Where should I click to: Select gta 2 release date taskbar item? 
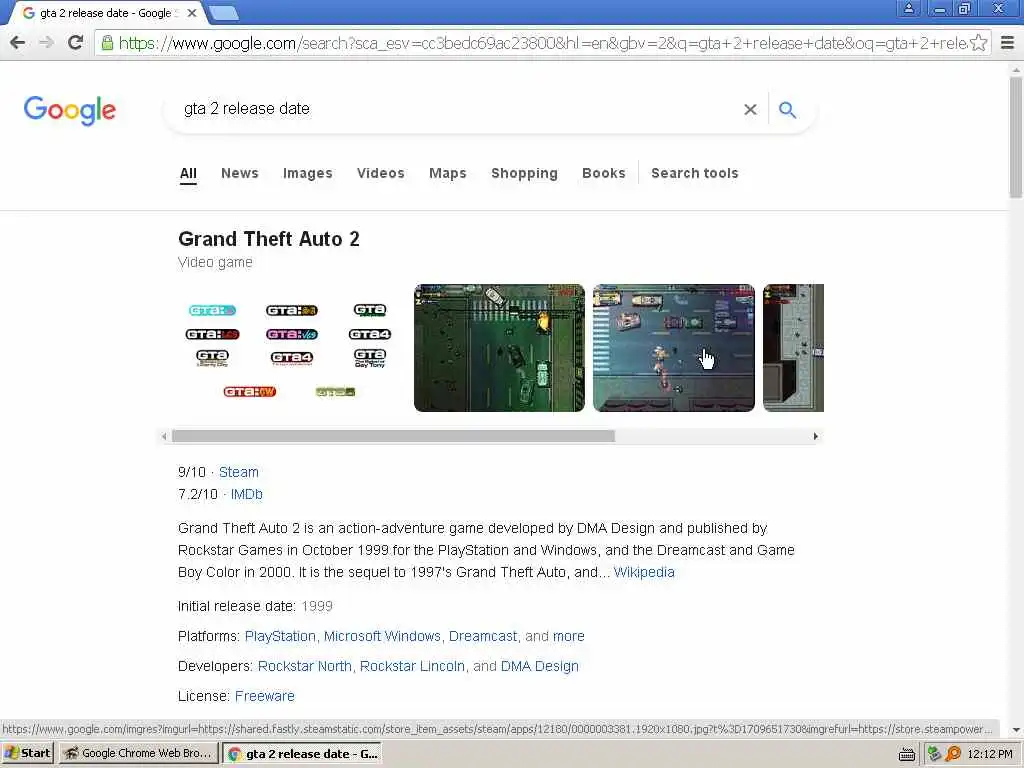(x=302, y=754)
